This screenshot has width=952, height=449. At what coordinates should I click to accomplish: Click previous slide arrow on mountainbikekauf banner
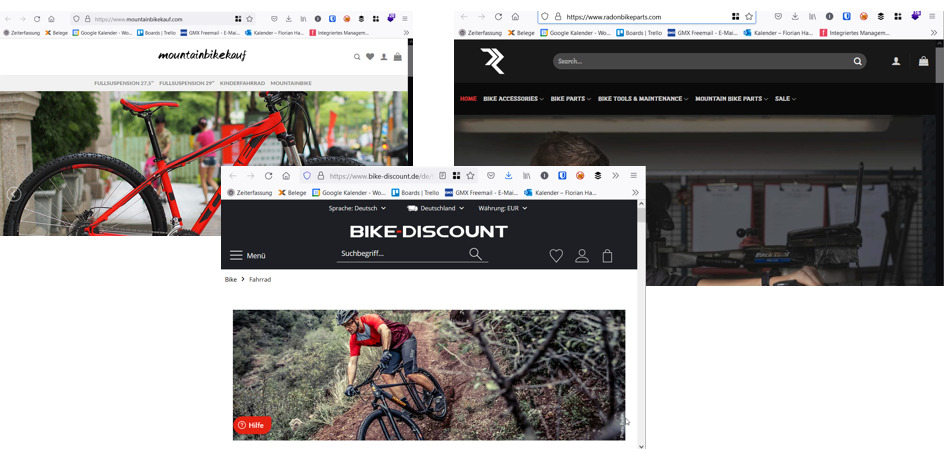[13, 194]
